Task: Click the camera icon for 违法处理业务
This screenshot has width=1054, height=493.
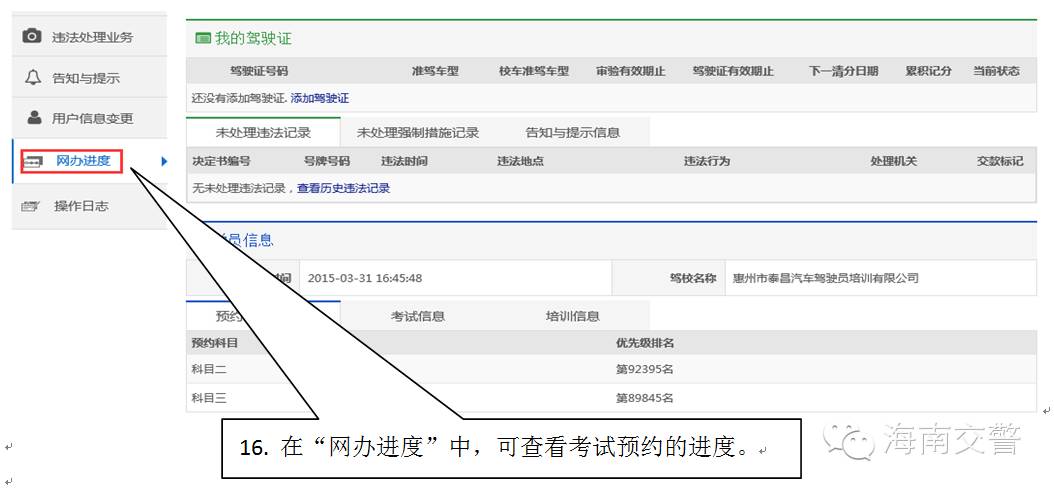Action: point(32,36)
